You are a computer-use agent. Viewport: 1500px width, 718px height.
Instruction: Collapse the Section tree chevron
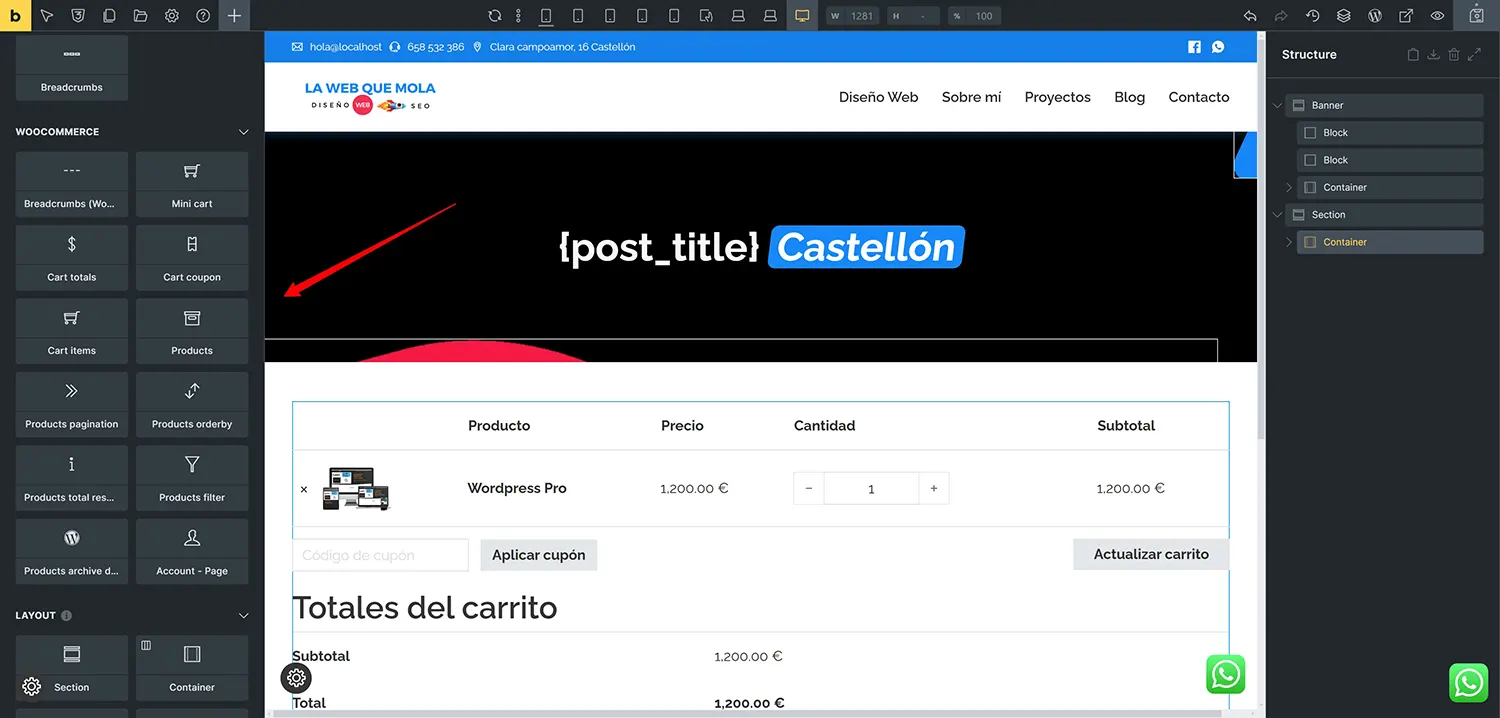pyautogui.click(x=1277, y=215)
